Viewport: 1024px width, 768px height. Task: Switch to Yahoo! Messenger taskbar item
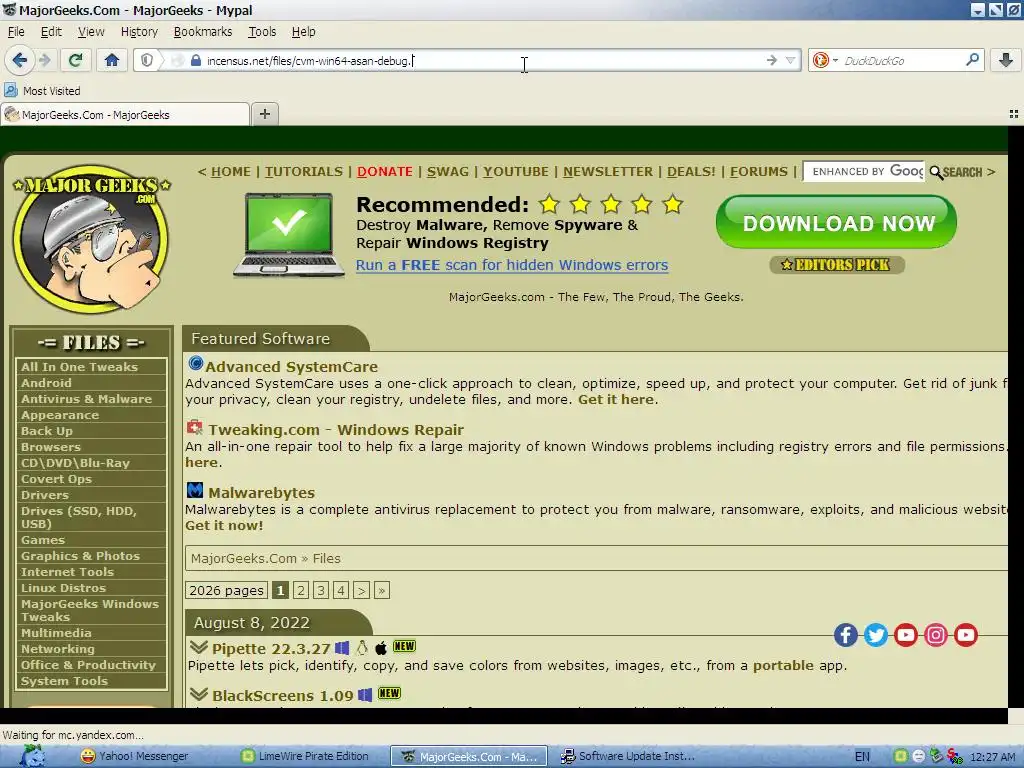tap(135, 756)
